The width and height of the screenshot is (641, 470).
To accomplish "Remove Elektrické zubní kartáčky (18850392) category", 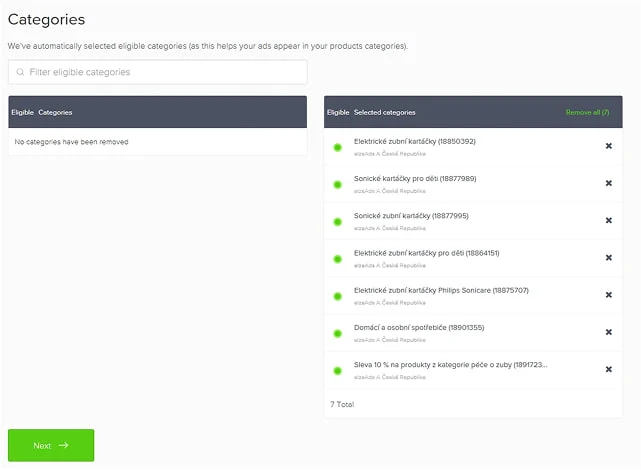I will click(608, 146).
